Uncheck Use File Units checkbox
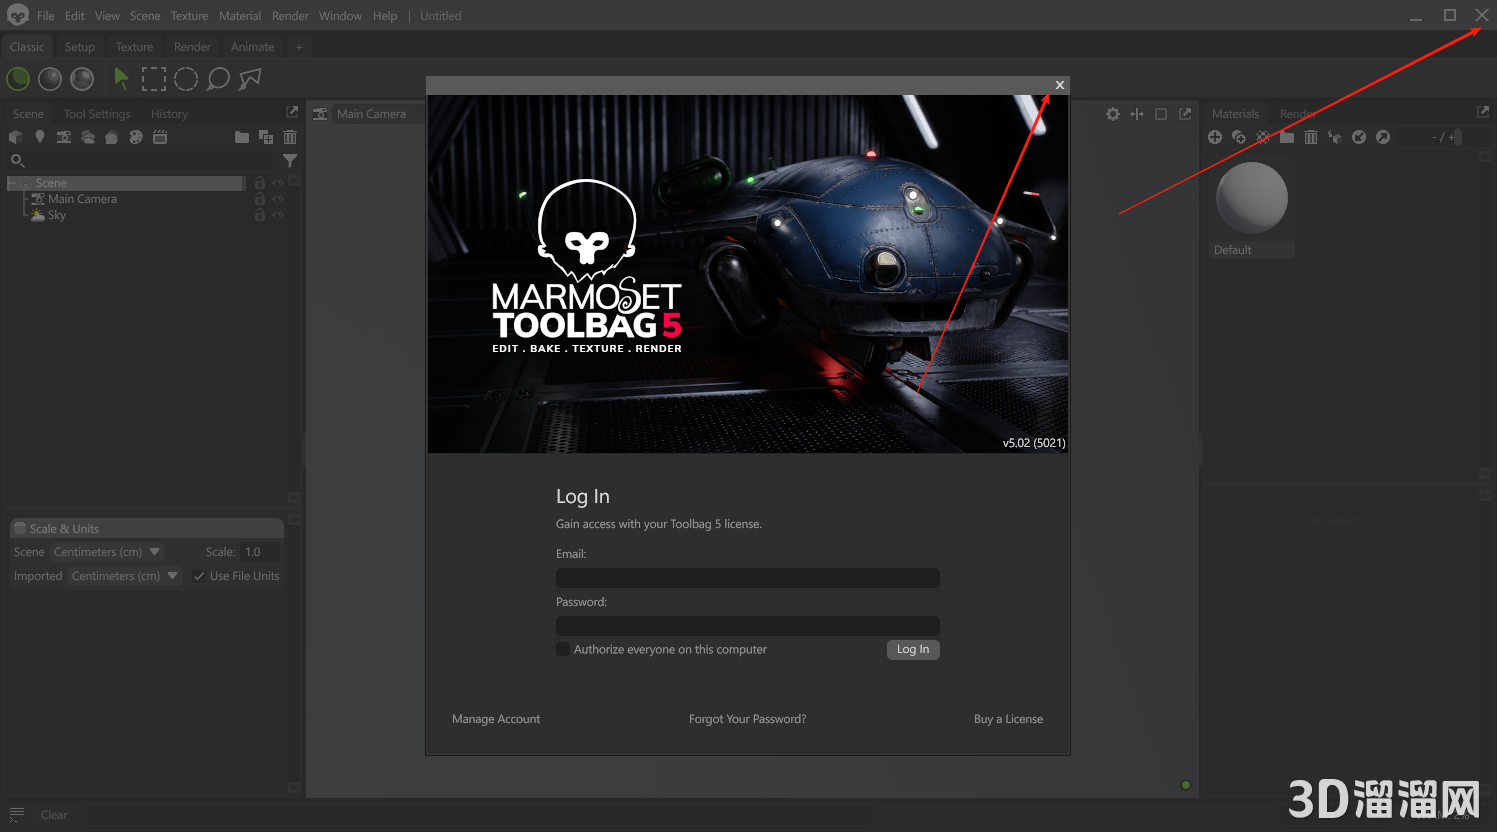This screenshot has width=1497, height=832. [199, 576]
